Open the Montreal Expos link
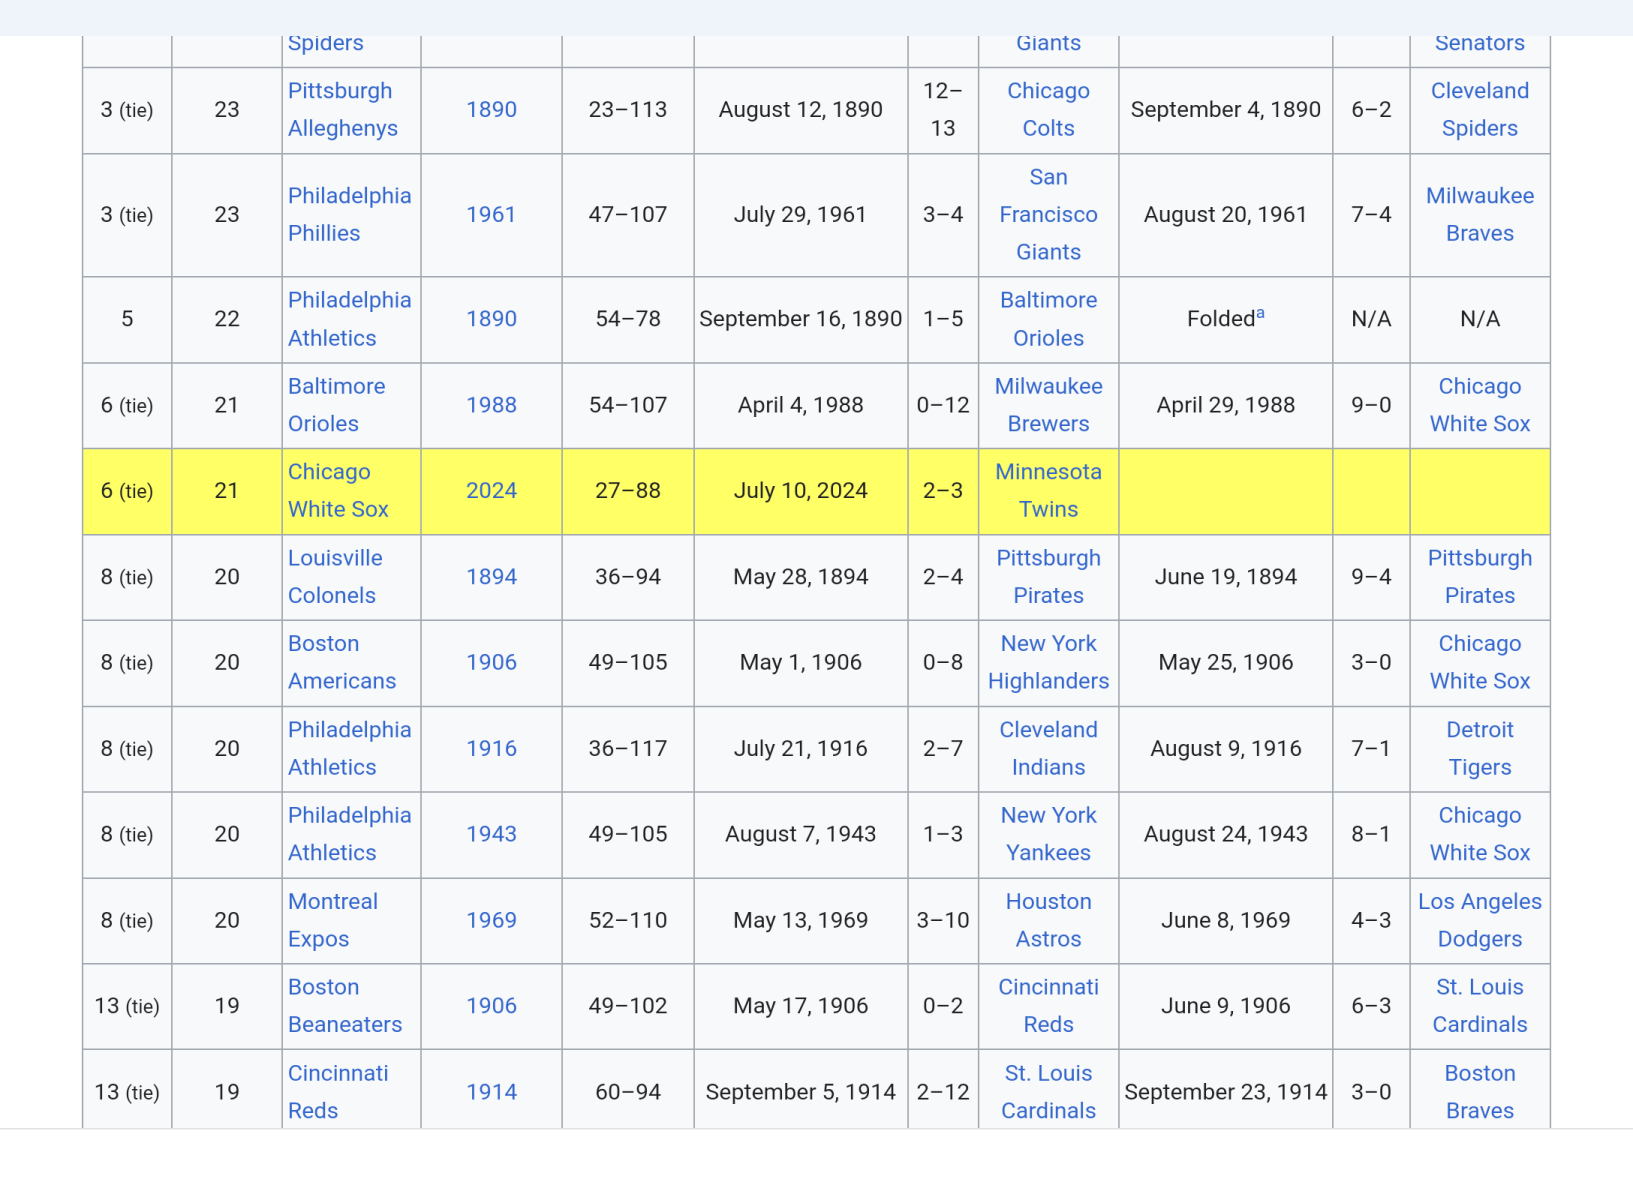Screen dimensions: 1633x1200 pos(332,920)
